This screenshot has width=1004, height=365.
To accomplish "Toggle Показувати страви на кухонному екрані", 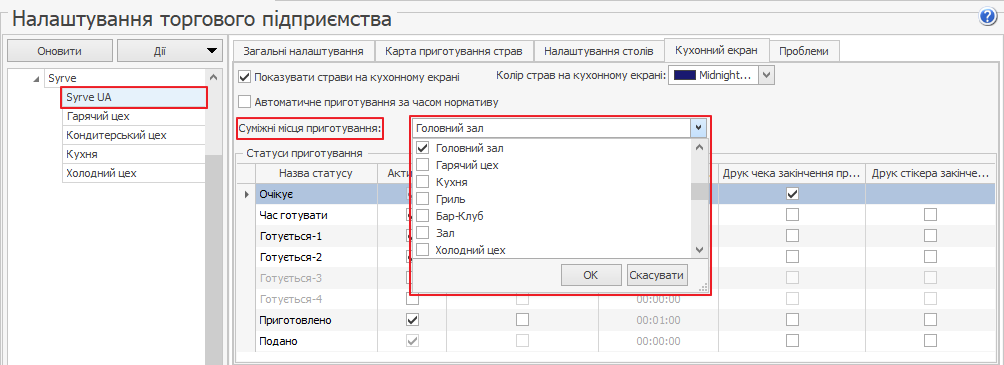I will coord(244,77).
